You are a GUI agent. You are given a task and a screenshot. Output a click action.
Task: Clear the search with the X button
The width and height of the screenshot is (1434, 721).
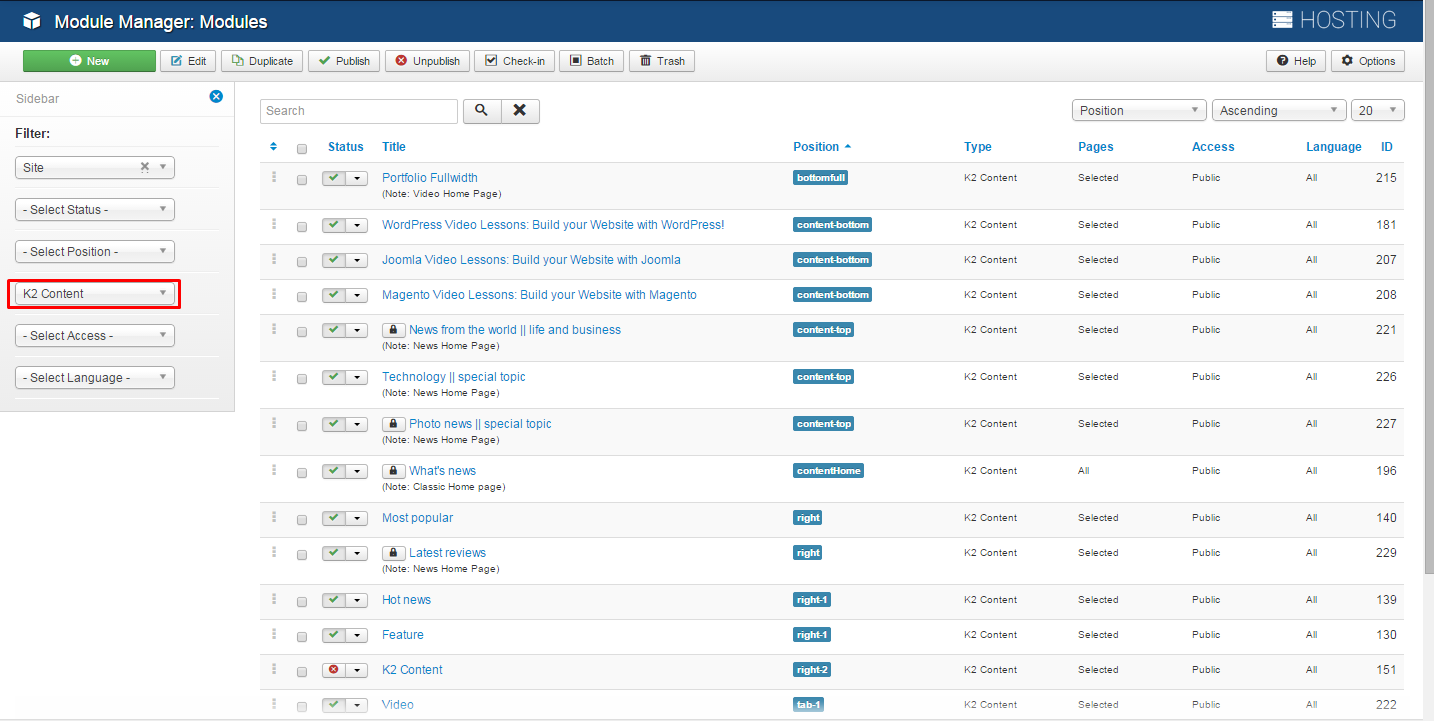click(x=520, y=111)
